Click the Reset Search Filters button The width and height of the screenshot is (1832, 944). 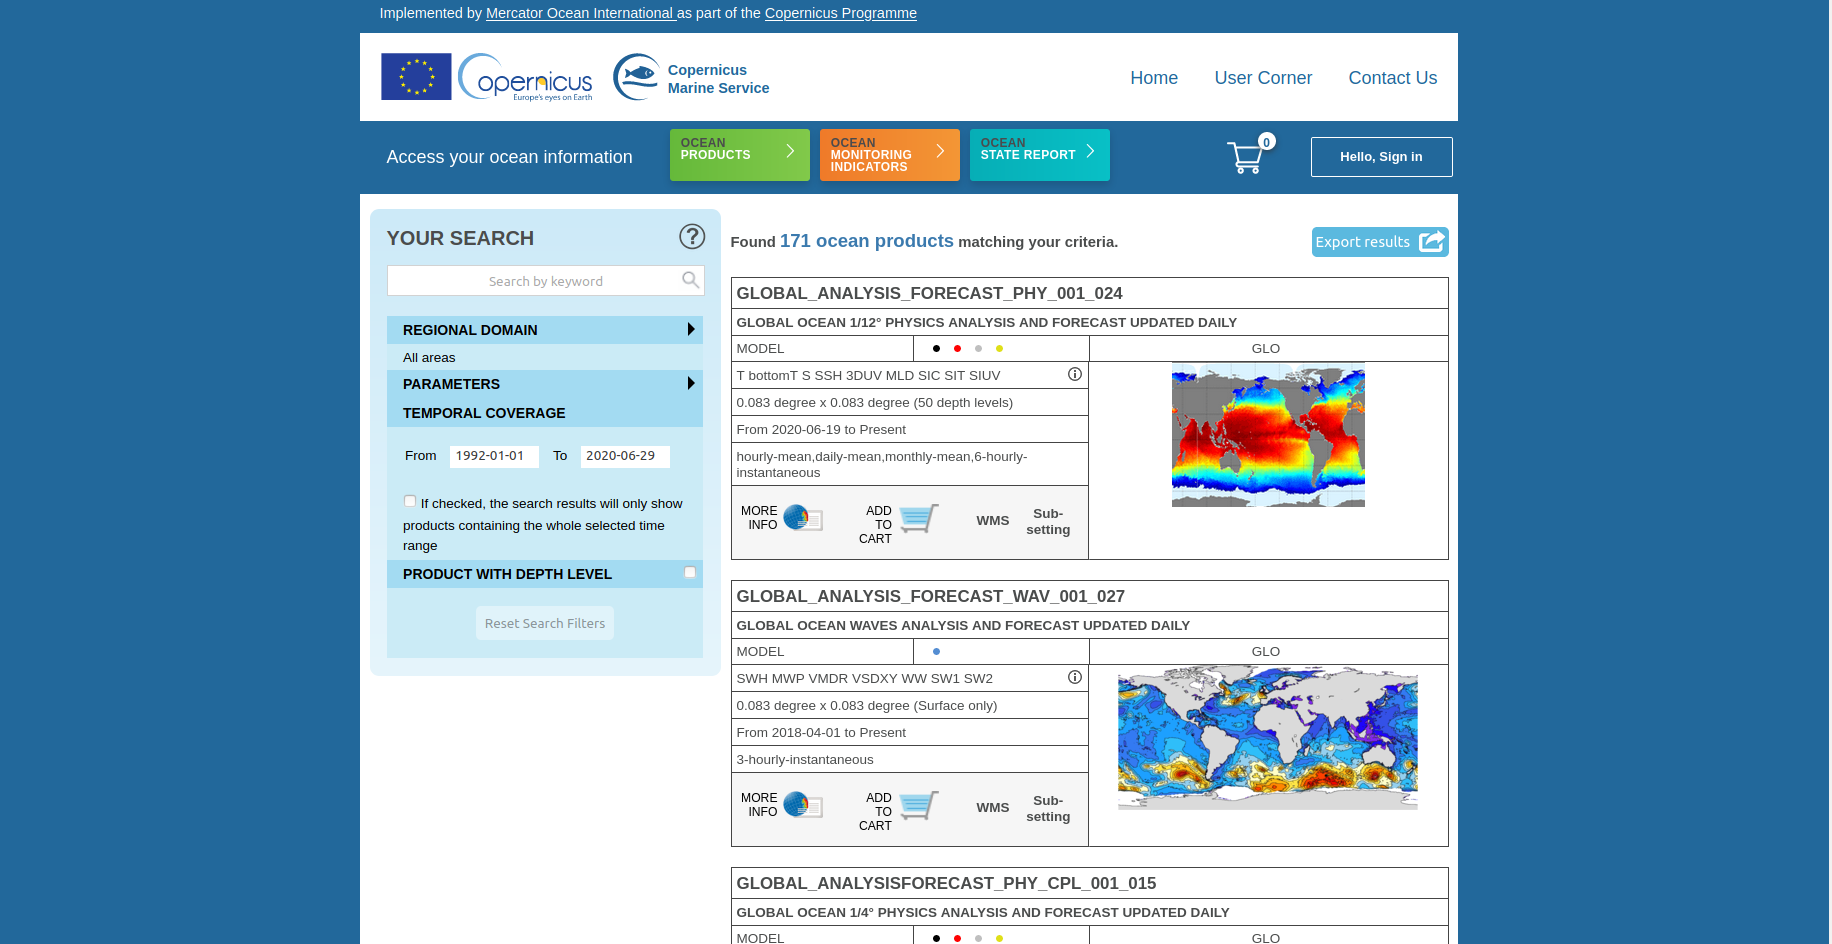[x=544, y=622]
